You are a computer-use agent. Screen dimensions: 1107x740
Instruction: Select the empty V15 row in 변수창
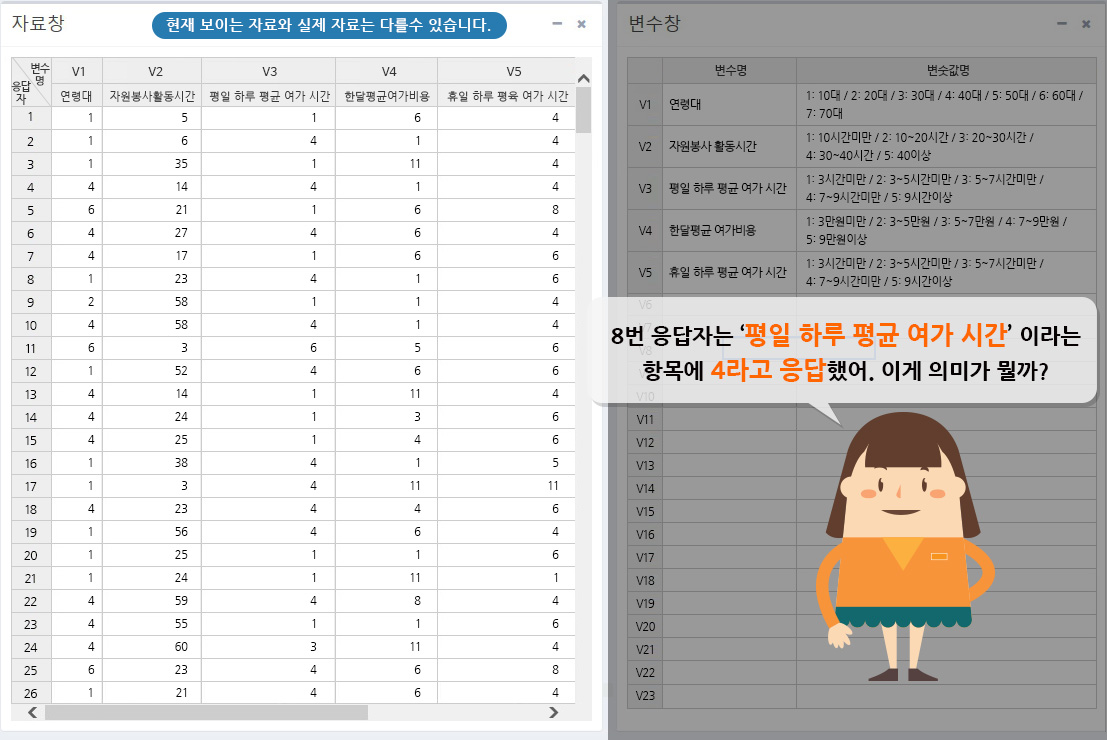click(862, 511)
